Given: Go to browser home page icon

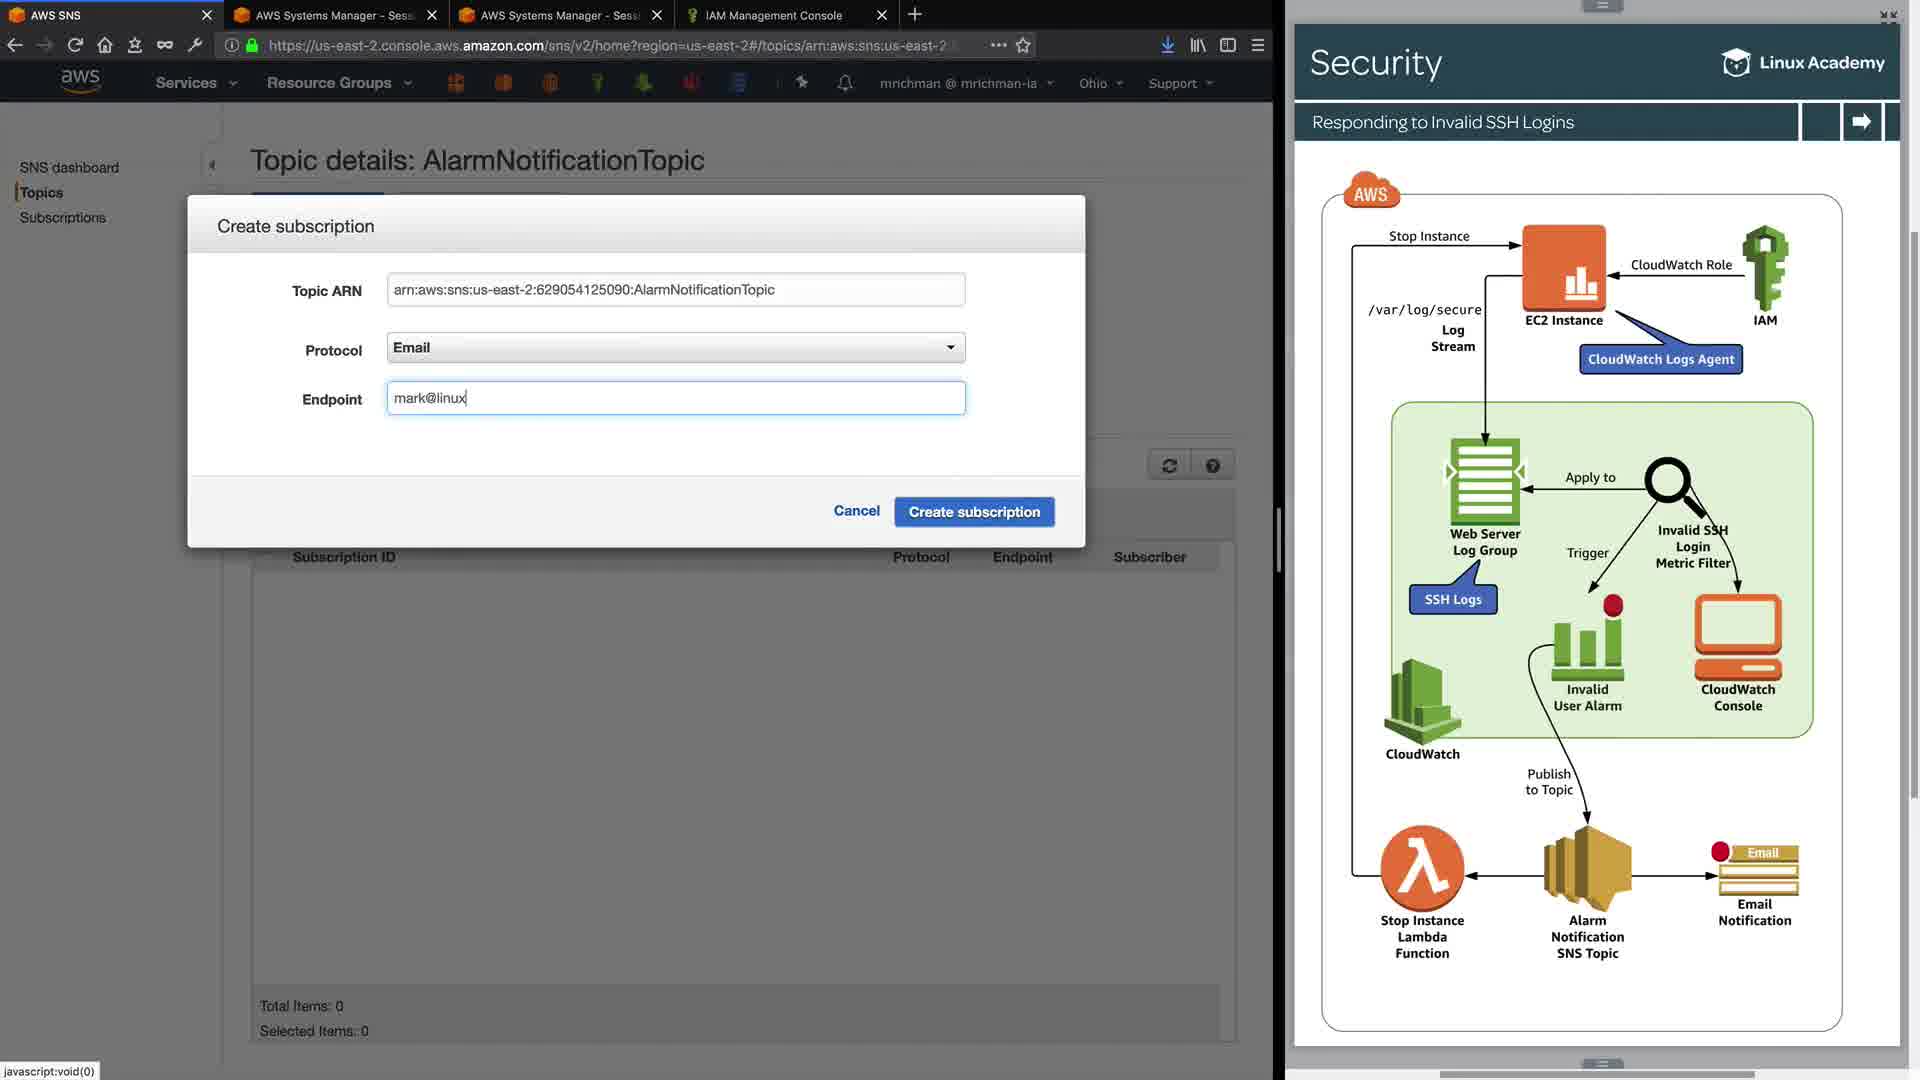Looking at the screenshot, I should pyautogui.click(x=105, y=45).
